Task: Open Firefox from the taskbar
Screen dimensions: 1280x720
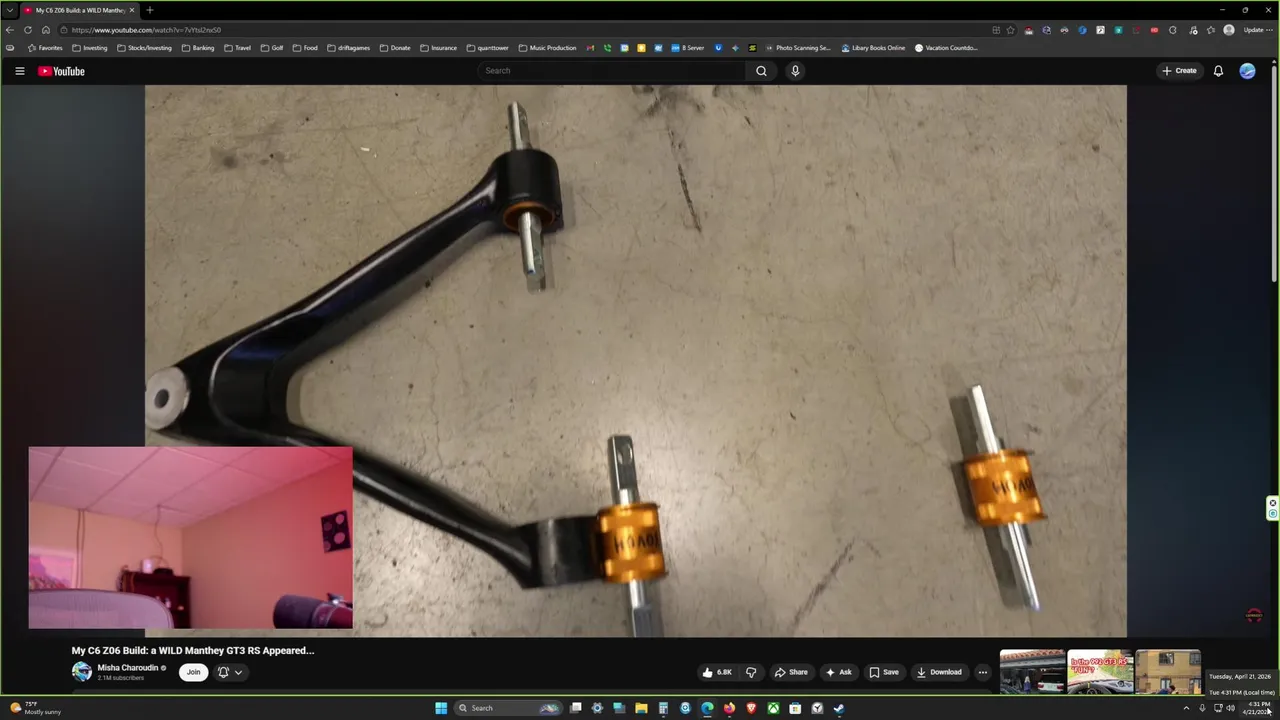Action: pyautogui.click(x=729, y=708)
